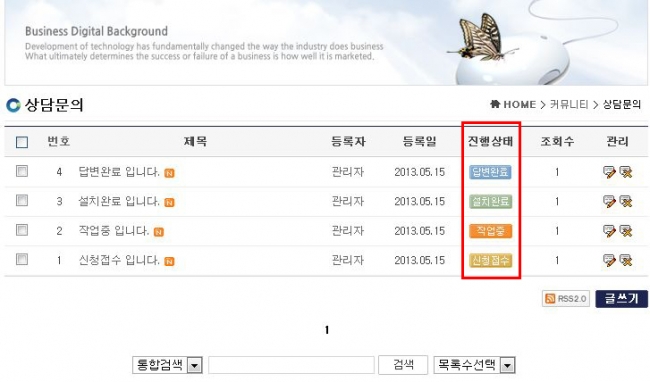Click the 제목 column header
Viewport: 650px width, 382px height.
pyautogui.click(x=195, y=142)
